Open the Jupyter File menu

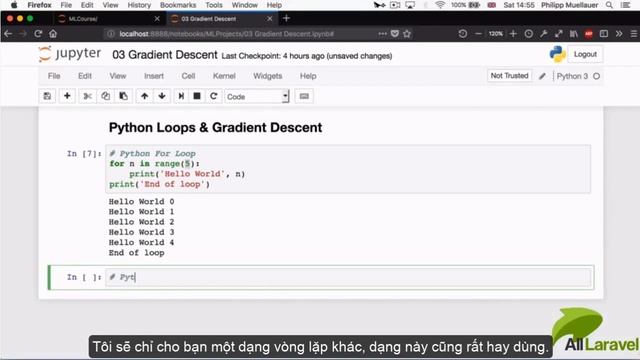[x=54, y=76]
